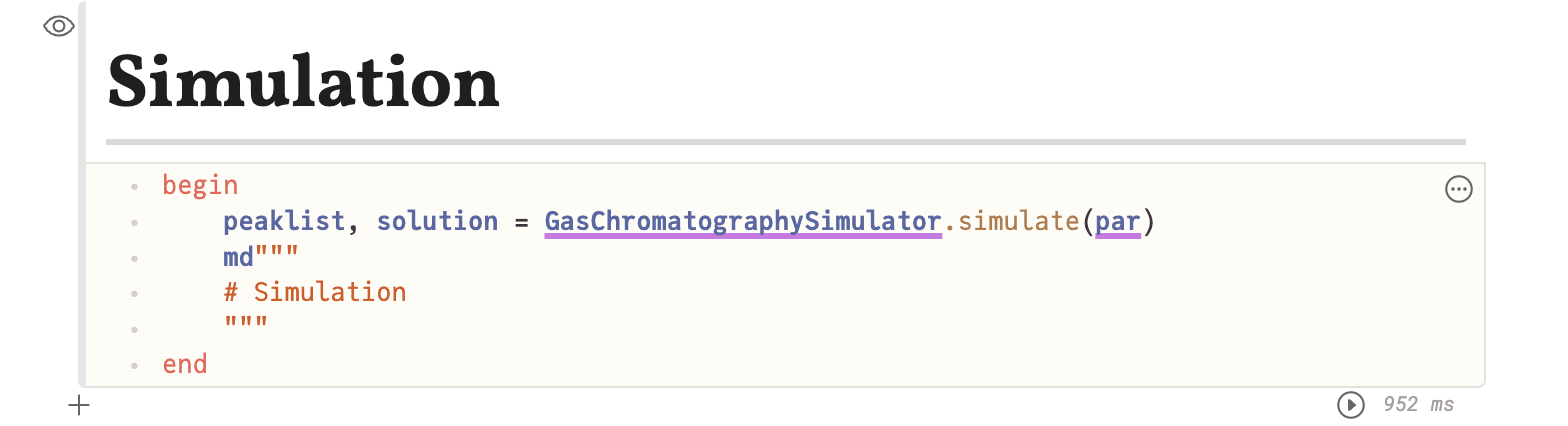Viewport: 1568px width, 426px height.
Task: Click the equals sign in the assignment
Action: coord(521,221)
